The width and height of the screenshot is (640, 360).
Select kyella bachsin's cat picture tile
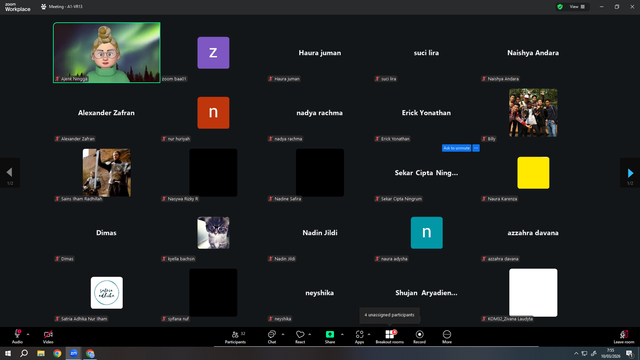[213, 233]
